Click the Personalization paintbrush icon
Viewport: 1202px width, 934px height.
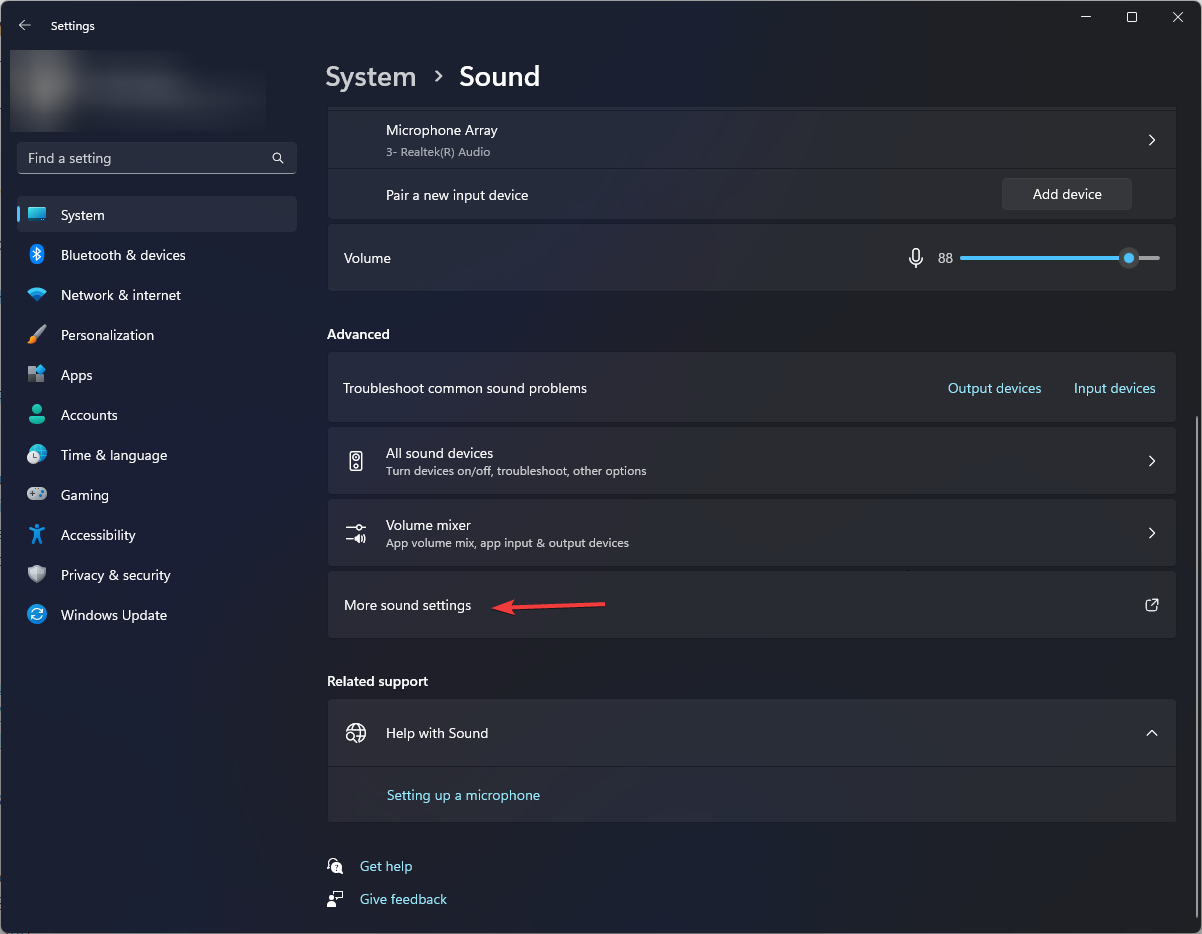tap(37, 335)
